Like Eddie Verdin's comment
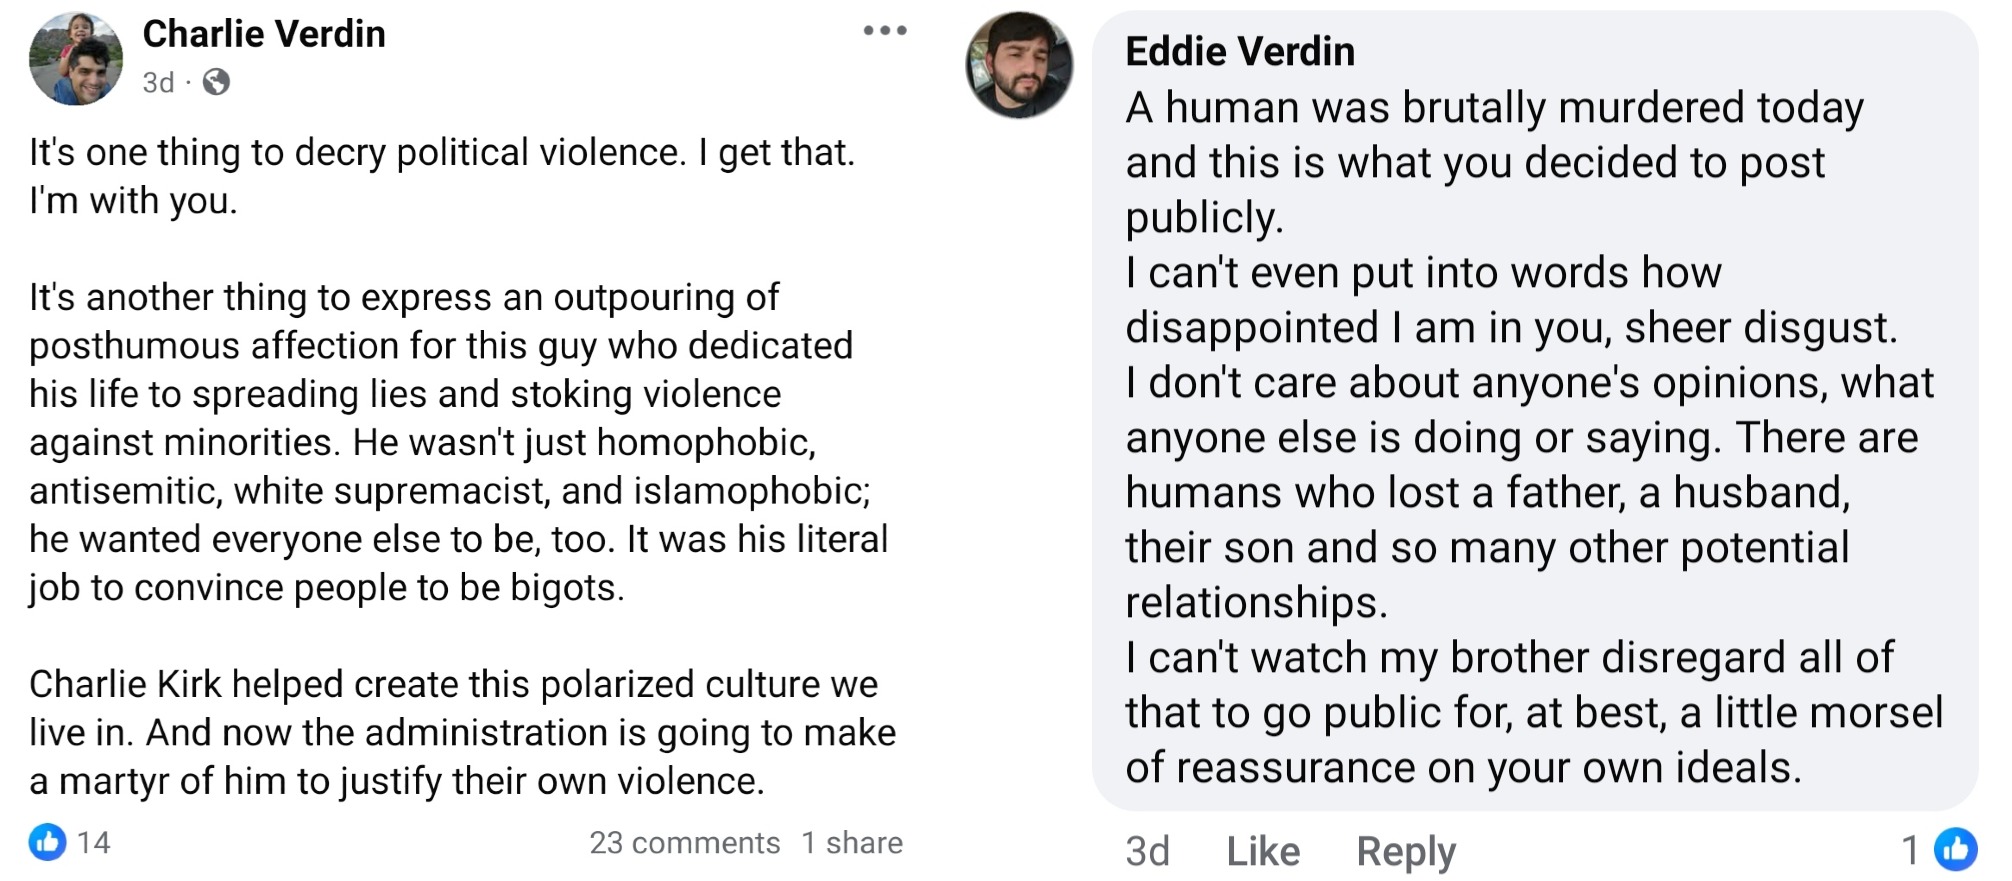The width and height of the screenshot is (2012, 881). click(x=1263, y=851)
